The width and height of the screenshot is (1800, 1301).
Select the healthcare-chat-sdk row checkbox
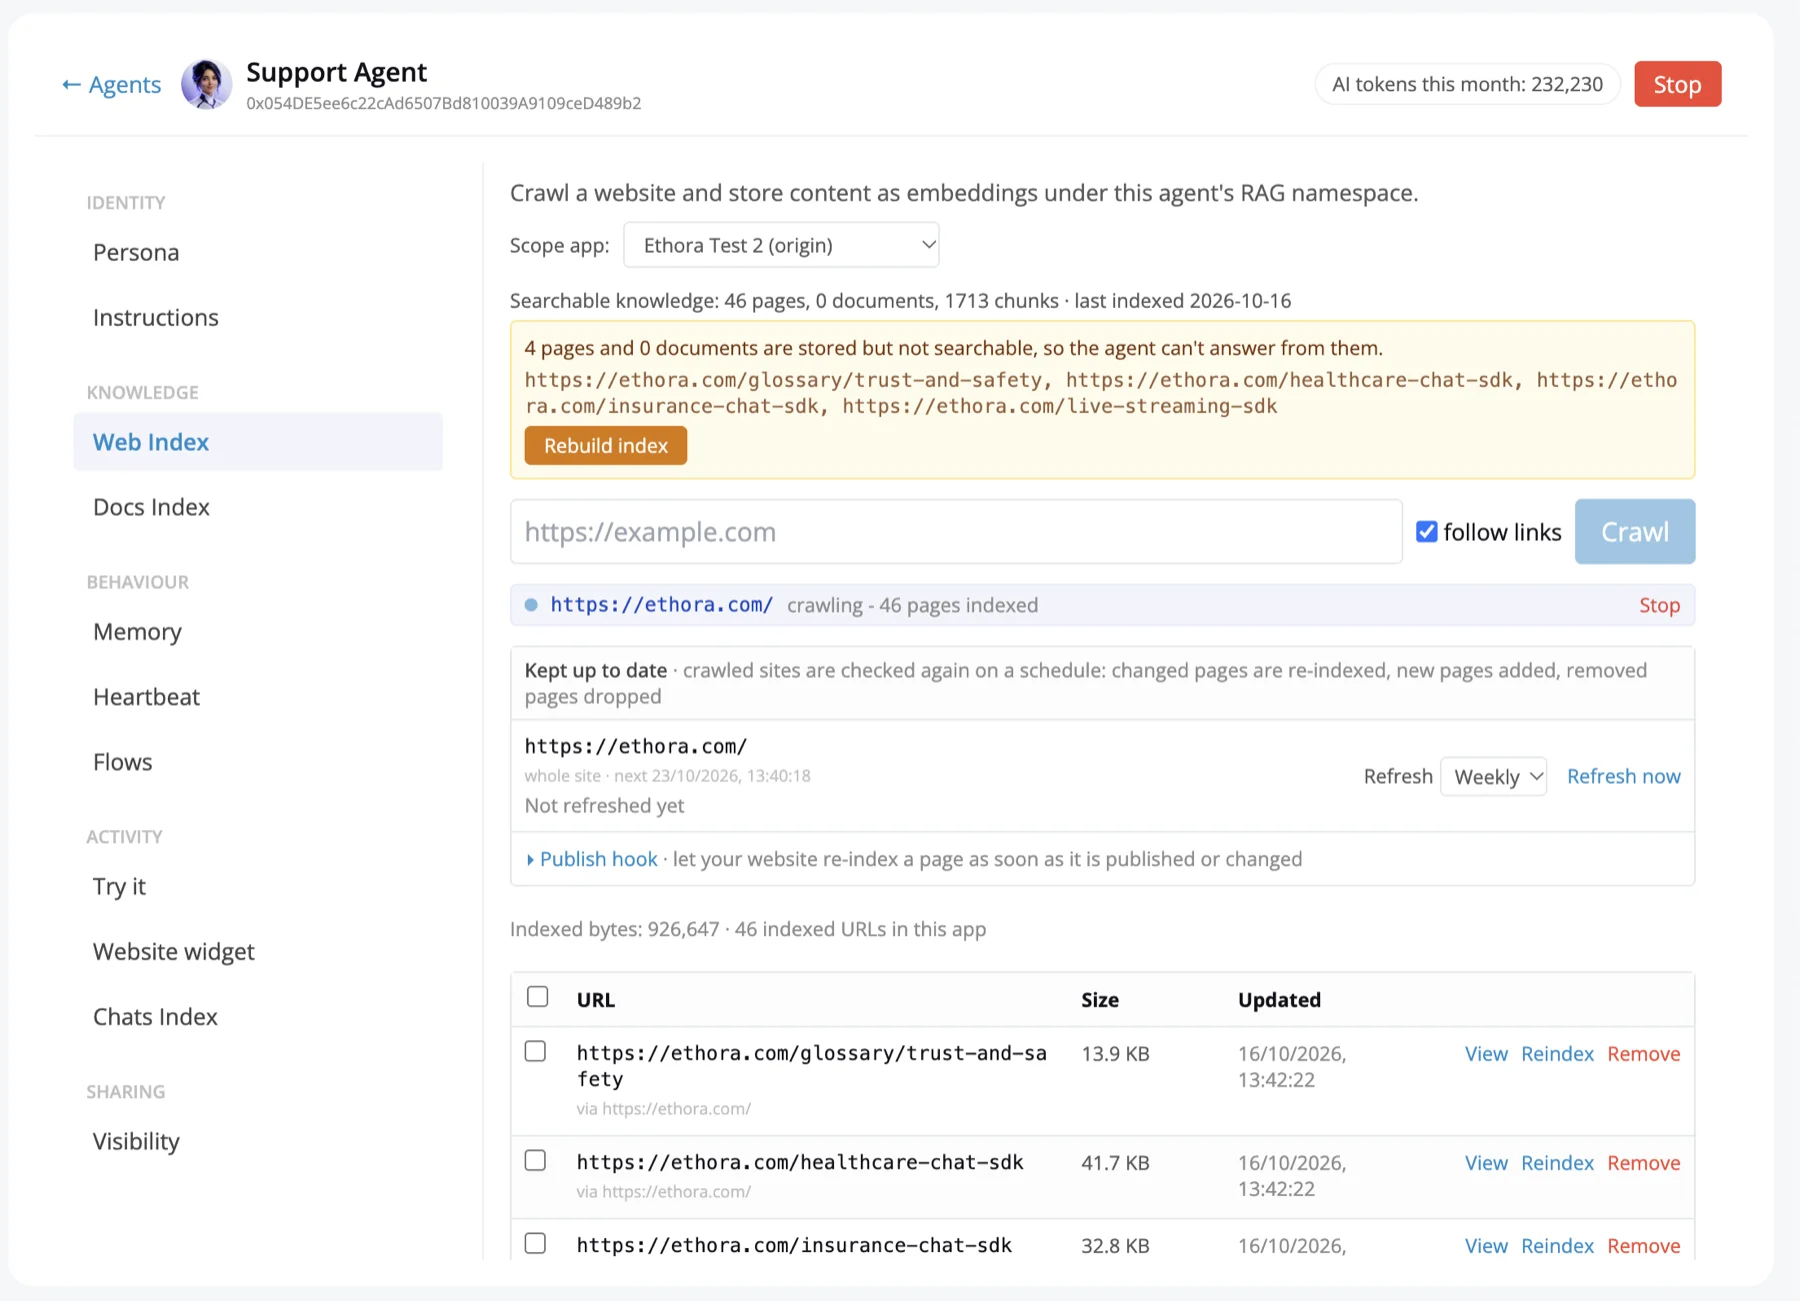click(x=536, y=1160)
